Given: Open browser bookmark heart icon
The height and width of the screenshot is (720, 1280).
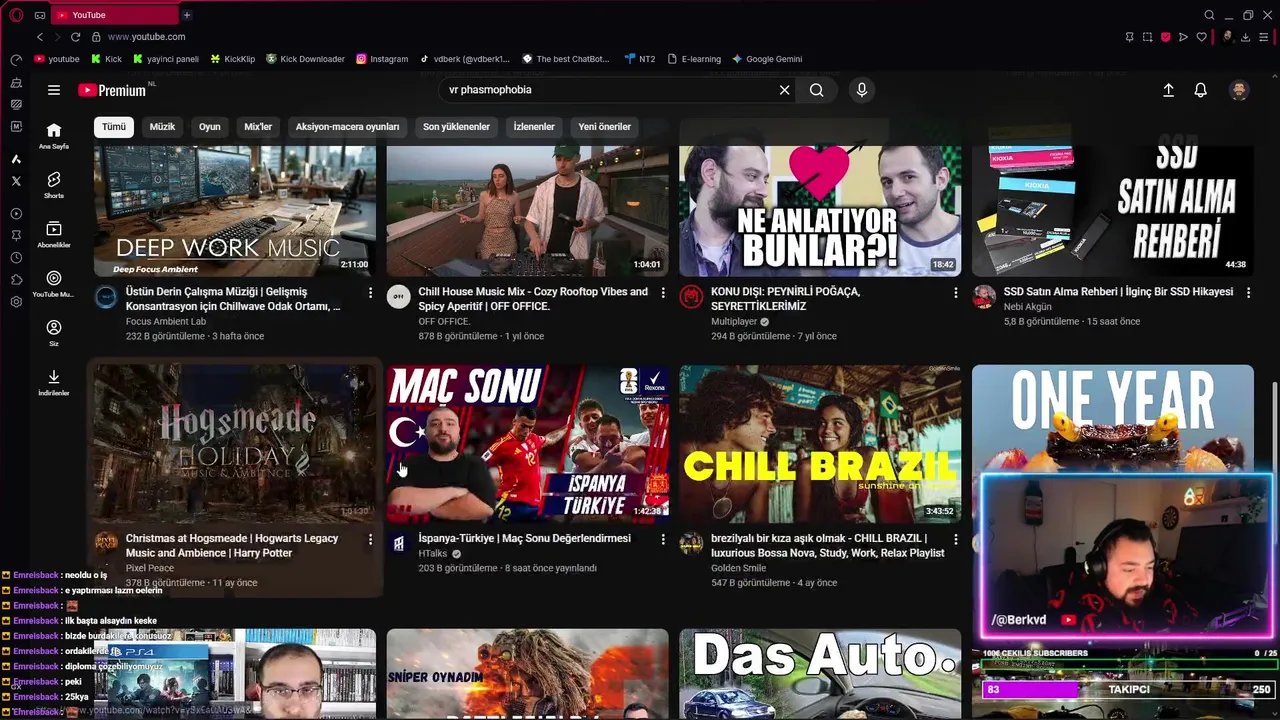Looking at the screenshot, I should 1202,37.
